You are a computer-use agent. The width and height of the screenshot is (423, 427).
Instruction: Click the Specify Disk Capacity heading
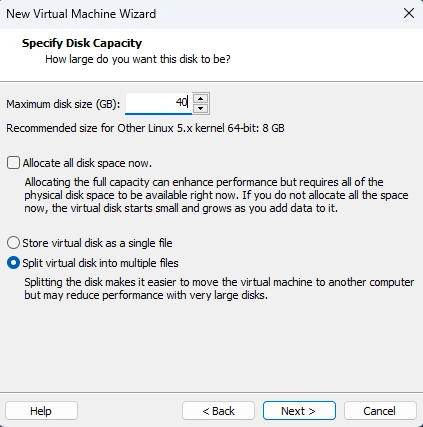pyautogui.click(x=82, y=43)
